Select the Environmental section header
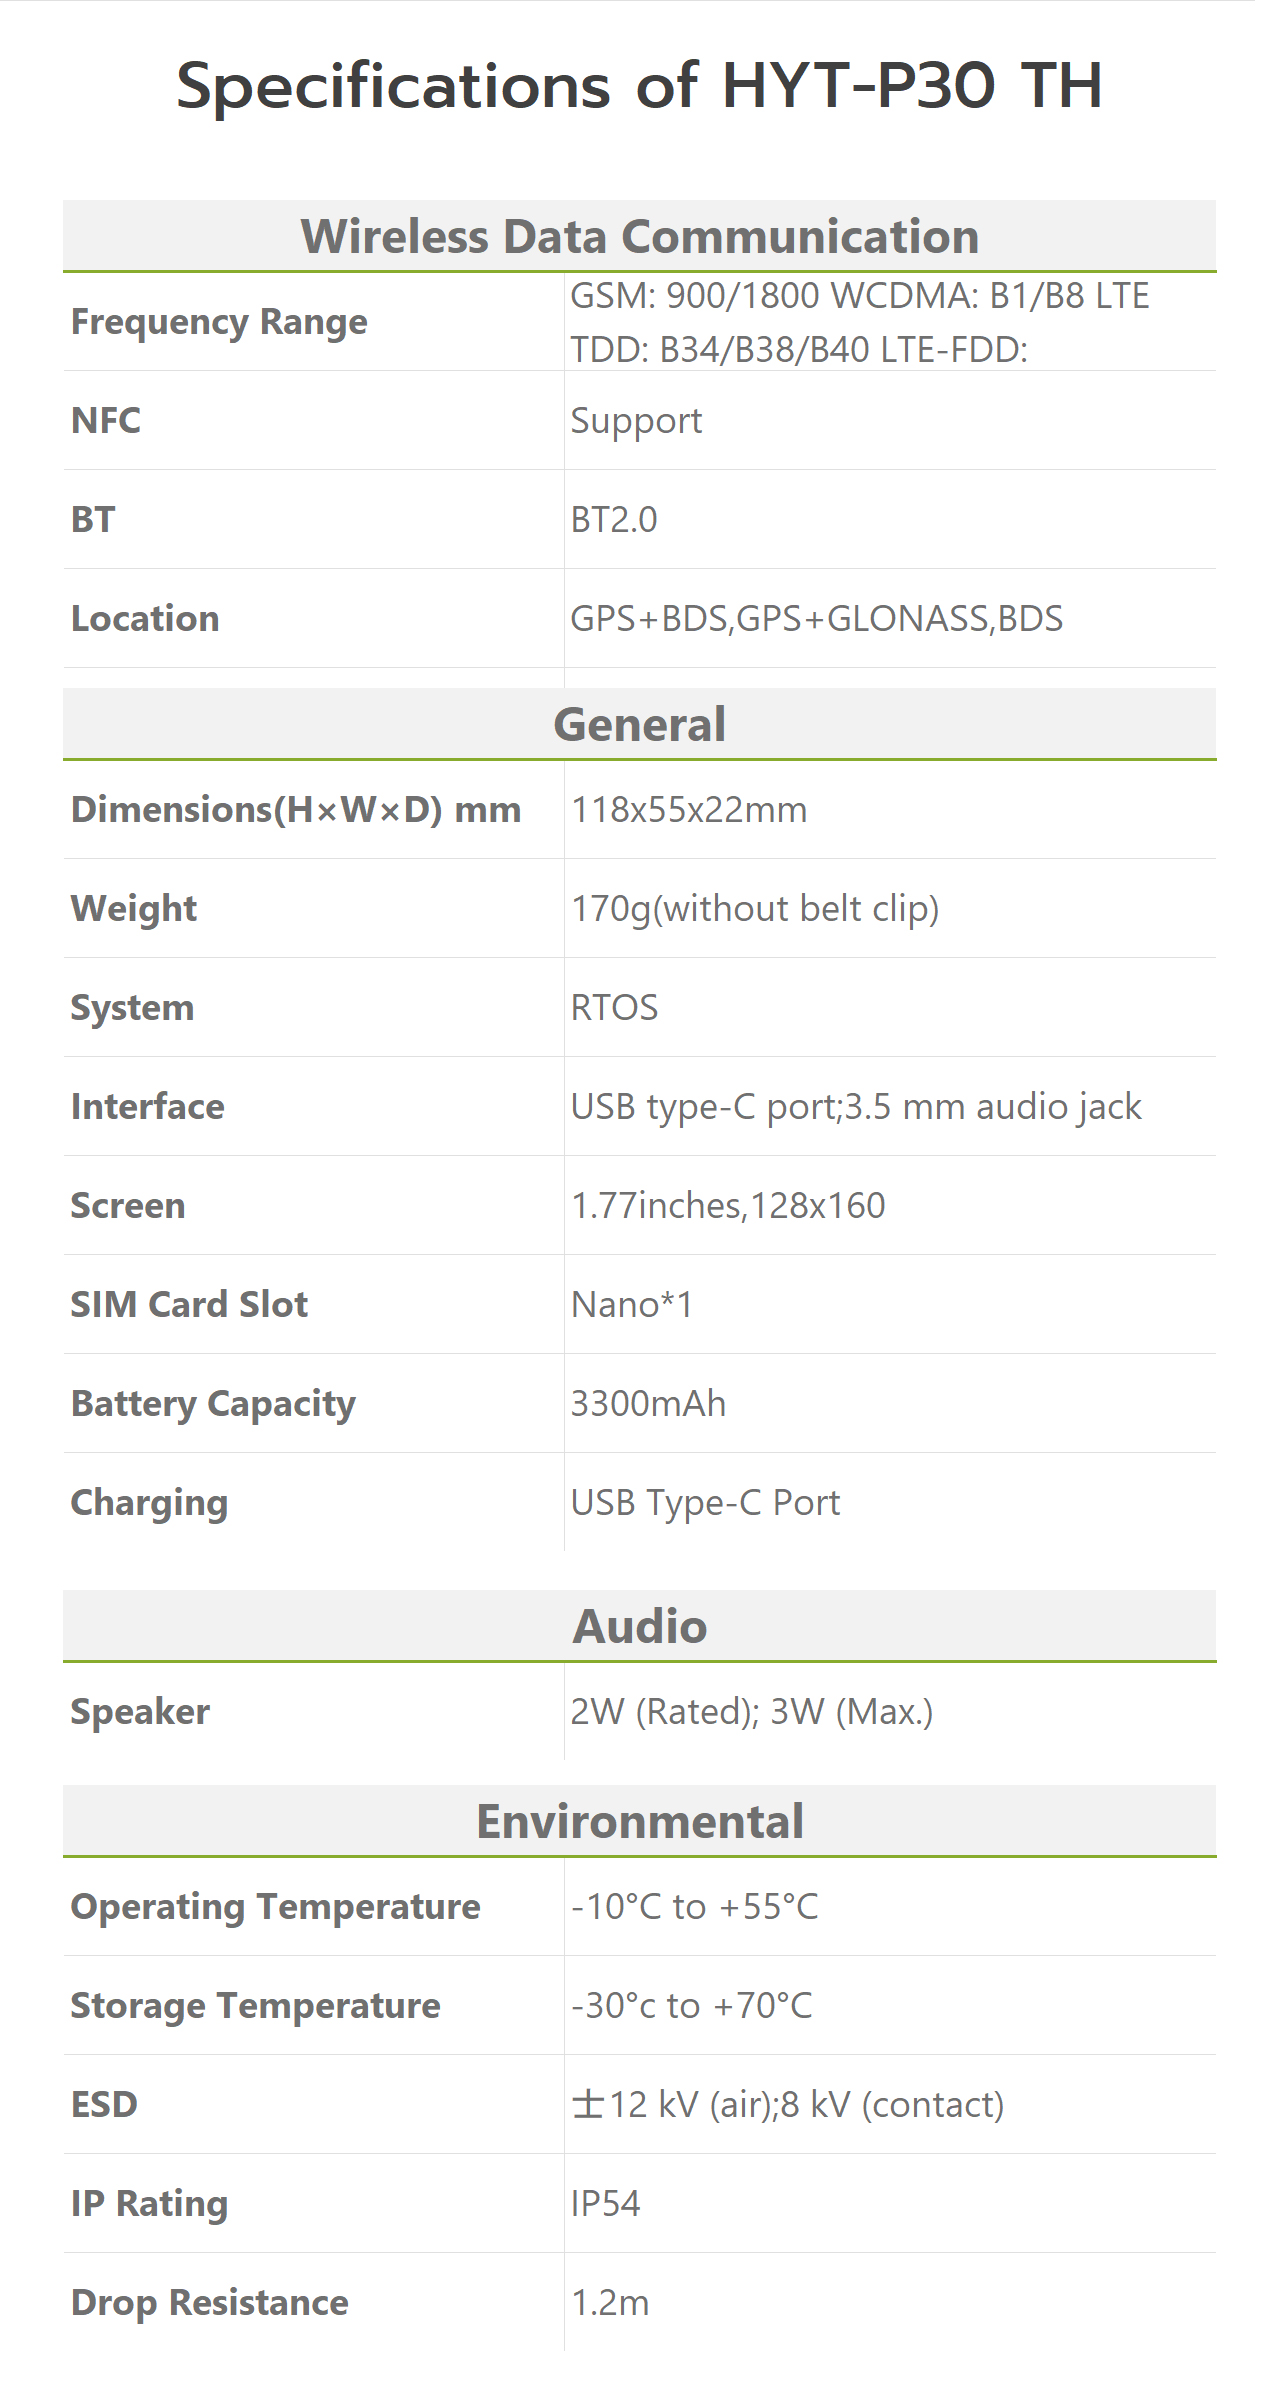Screen dimensions: 1264x2390 tap(640, 1821)
